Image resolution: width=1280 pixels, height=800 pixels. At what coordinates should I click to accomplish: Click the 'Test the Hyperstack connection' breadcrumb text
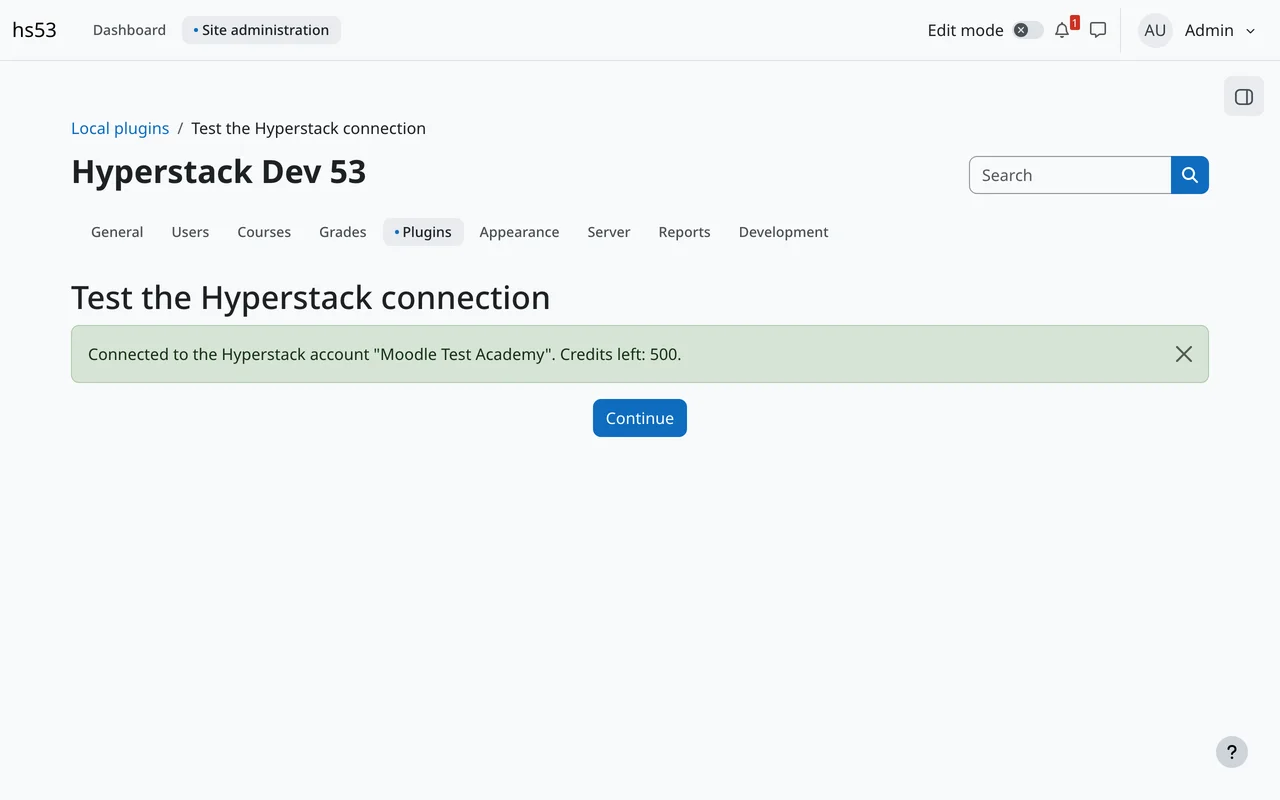tap(308, 128)
